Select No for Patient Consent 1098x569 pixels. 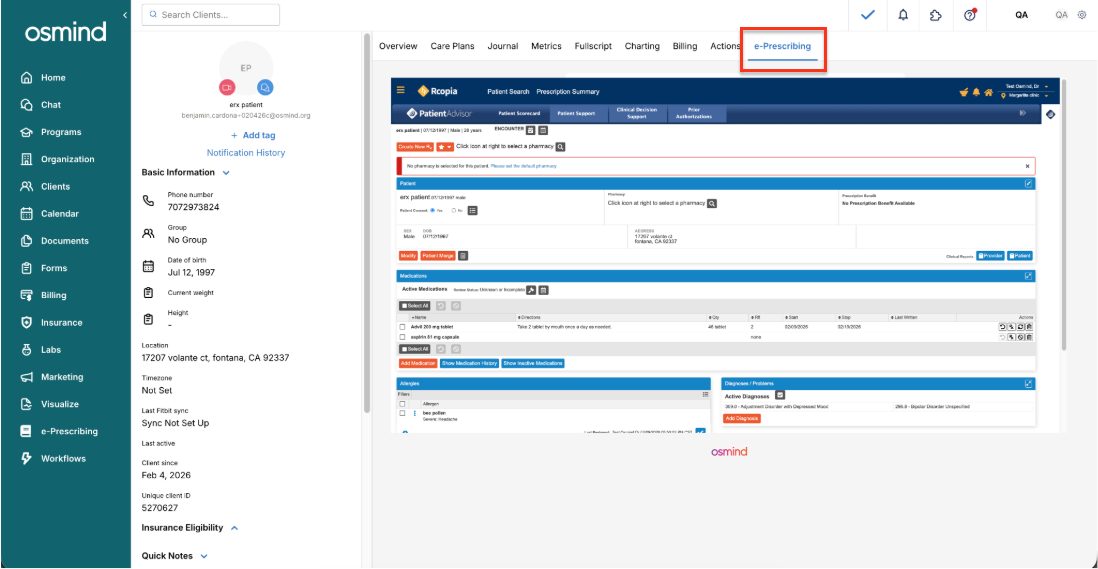[454, 211]
